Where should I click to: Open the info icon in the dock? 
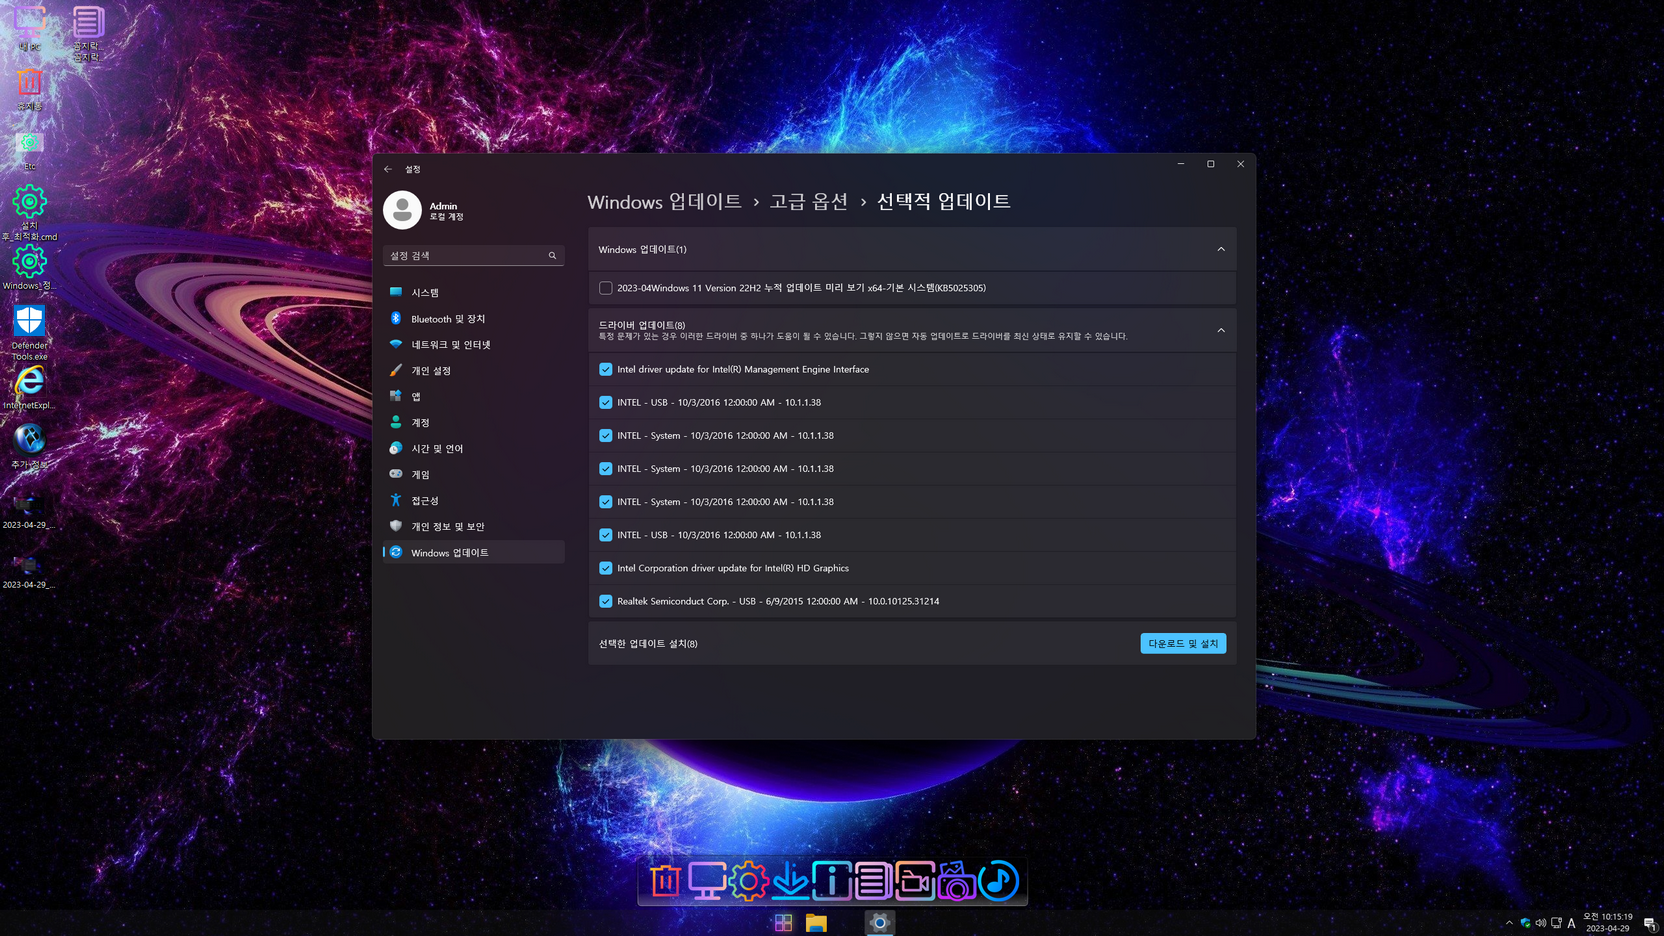832,881
